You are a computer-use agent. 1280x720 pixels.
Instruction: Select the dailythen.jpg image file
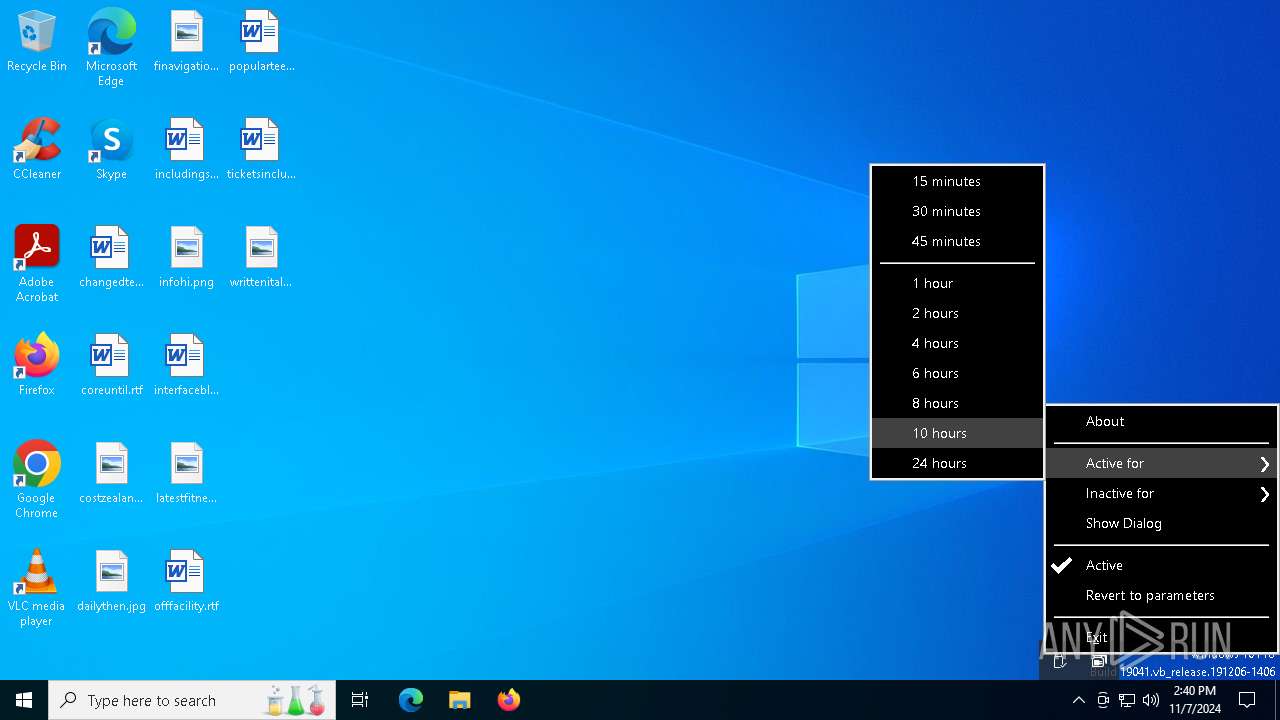coord(111,582)
